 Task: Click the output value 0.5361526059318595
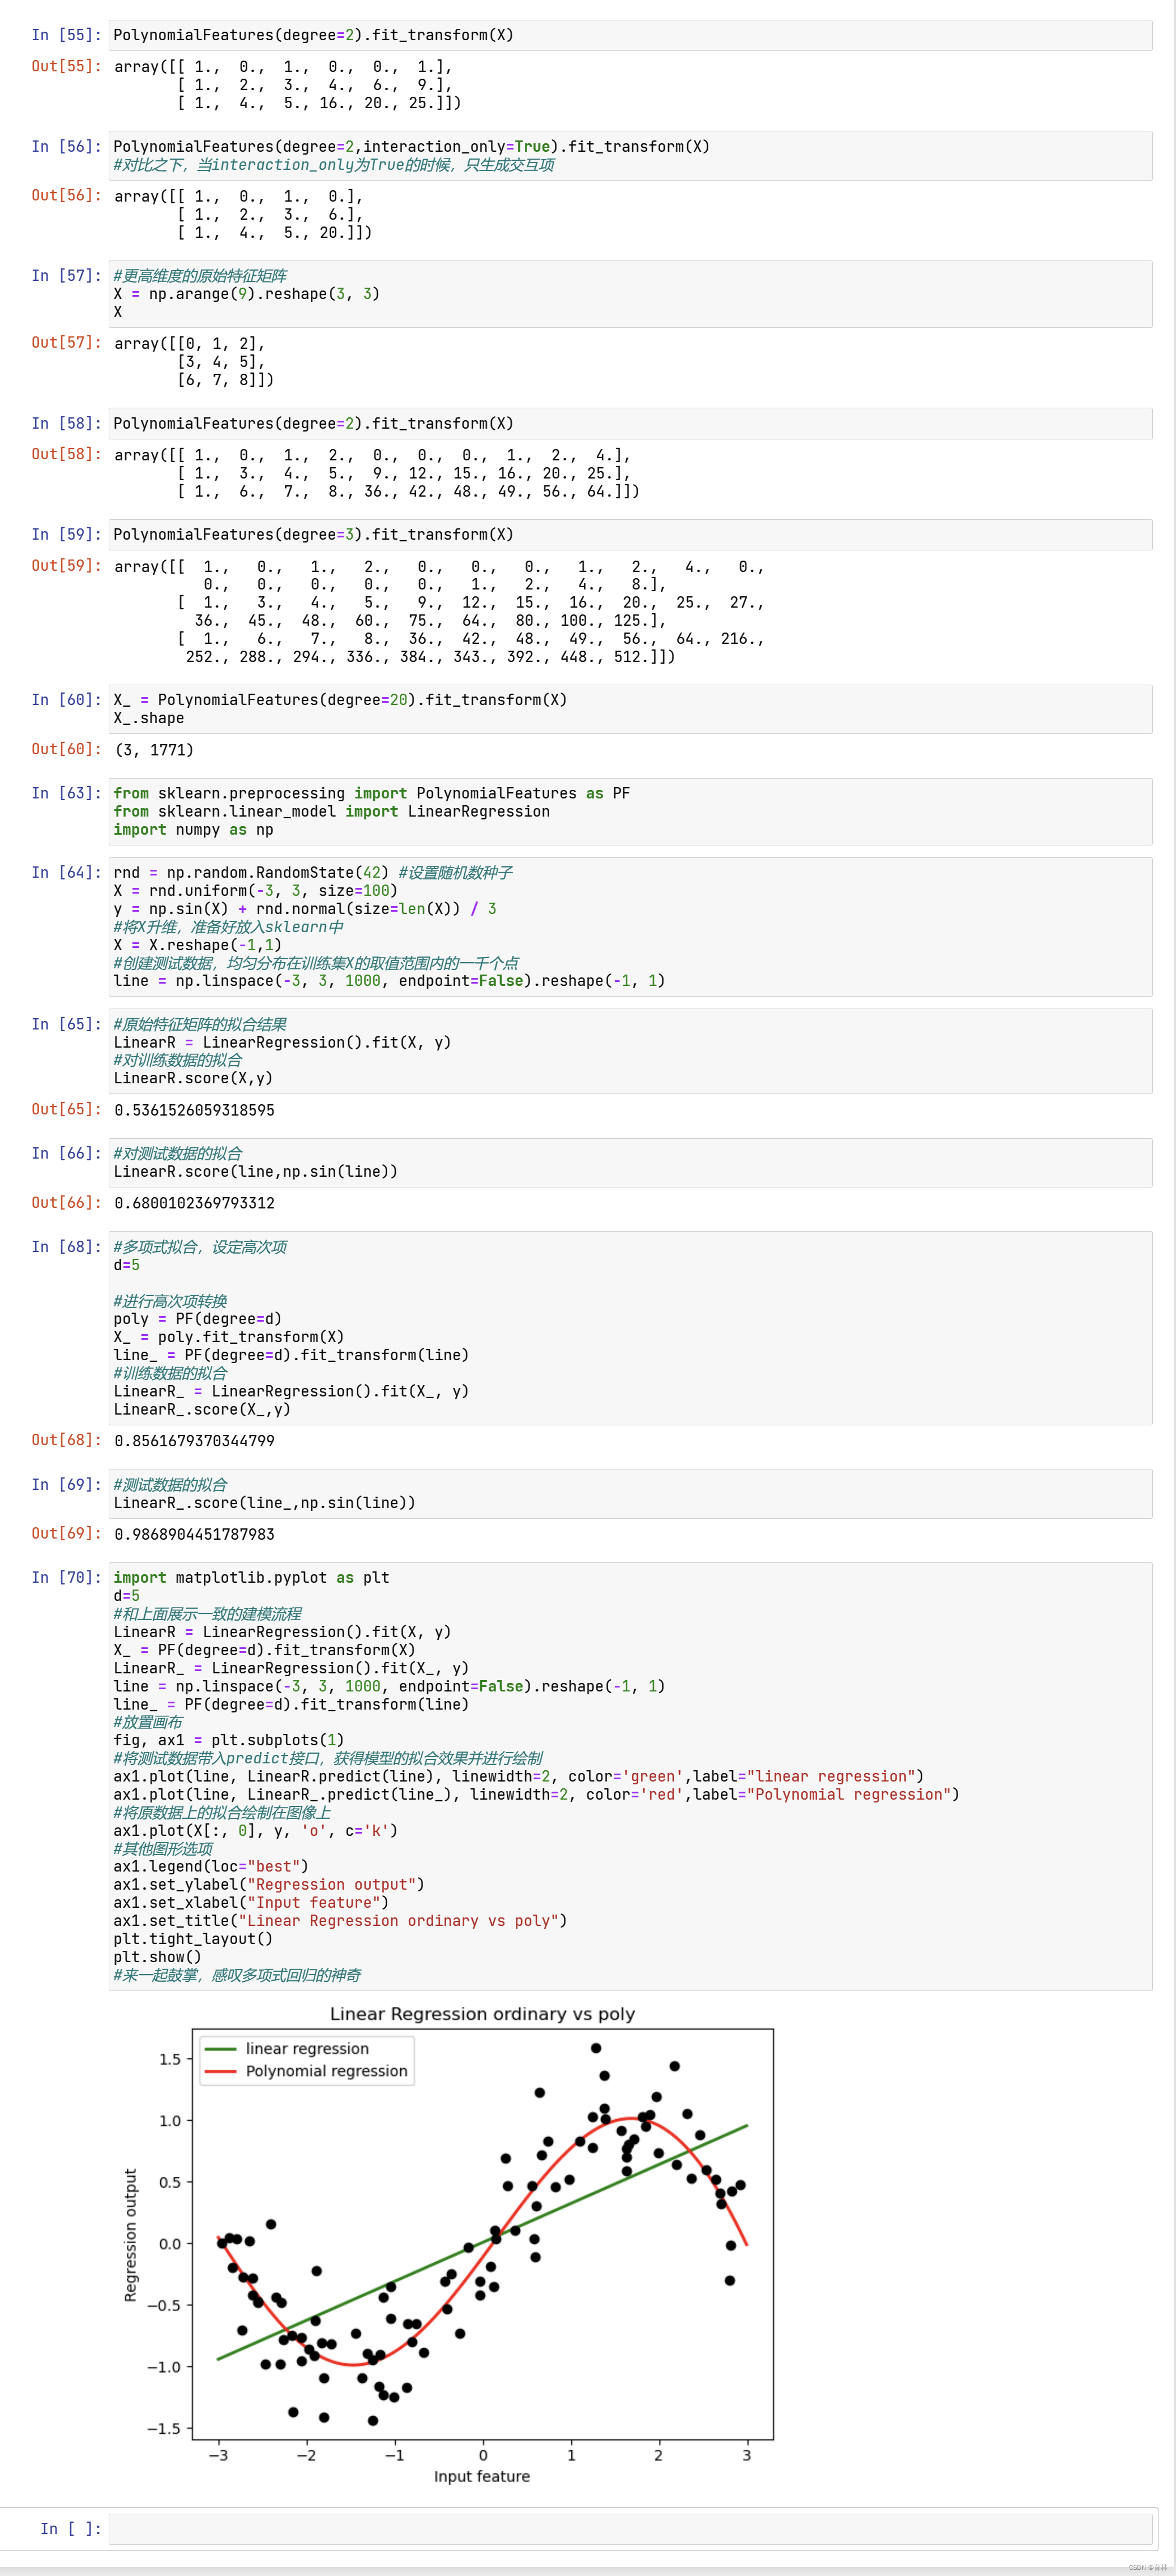tap(194, 1110)
